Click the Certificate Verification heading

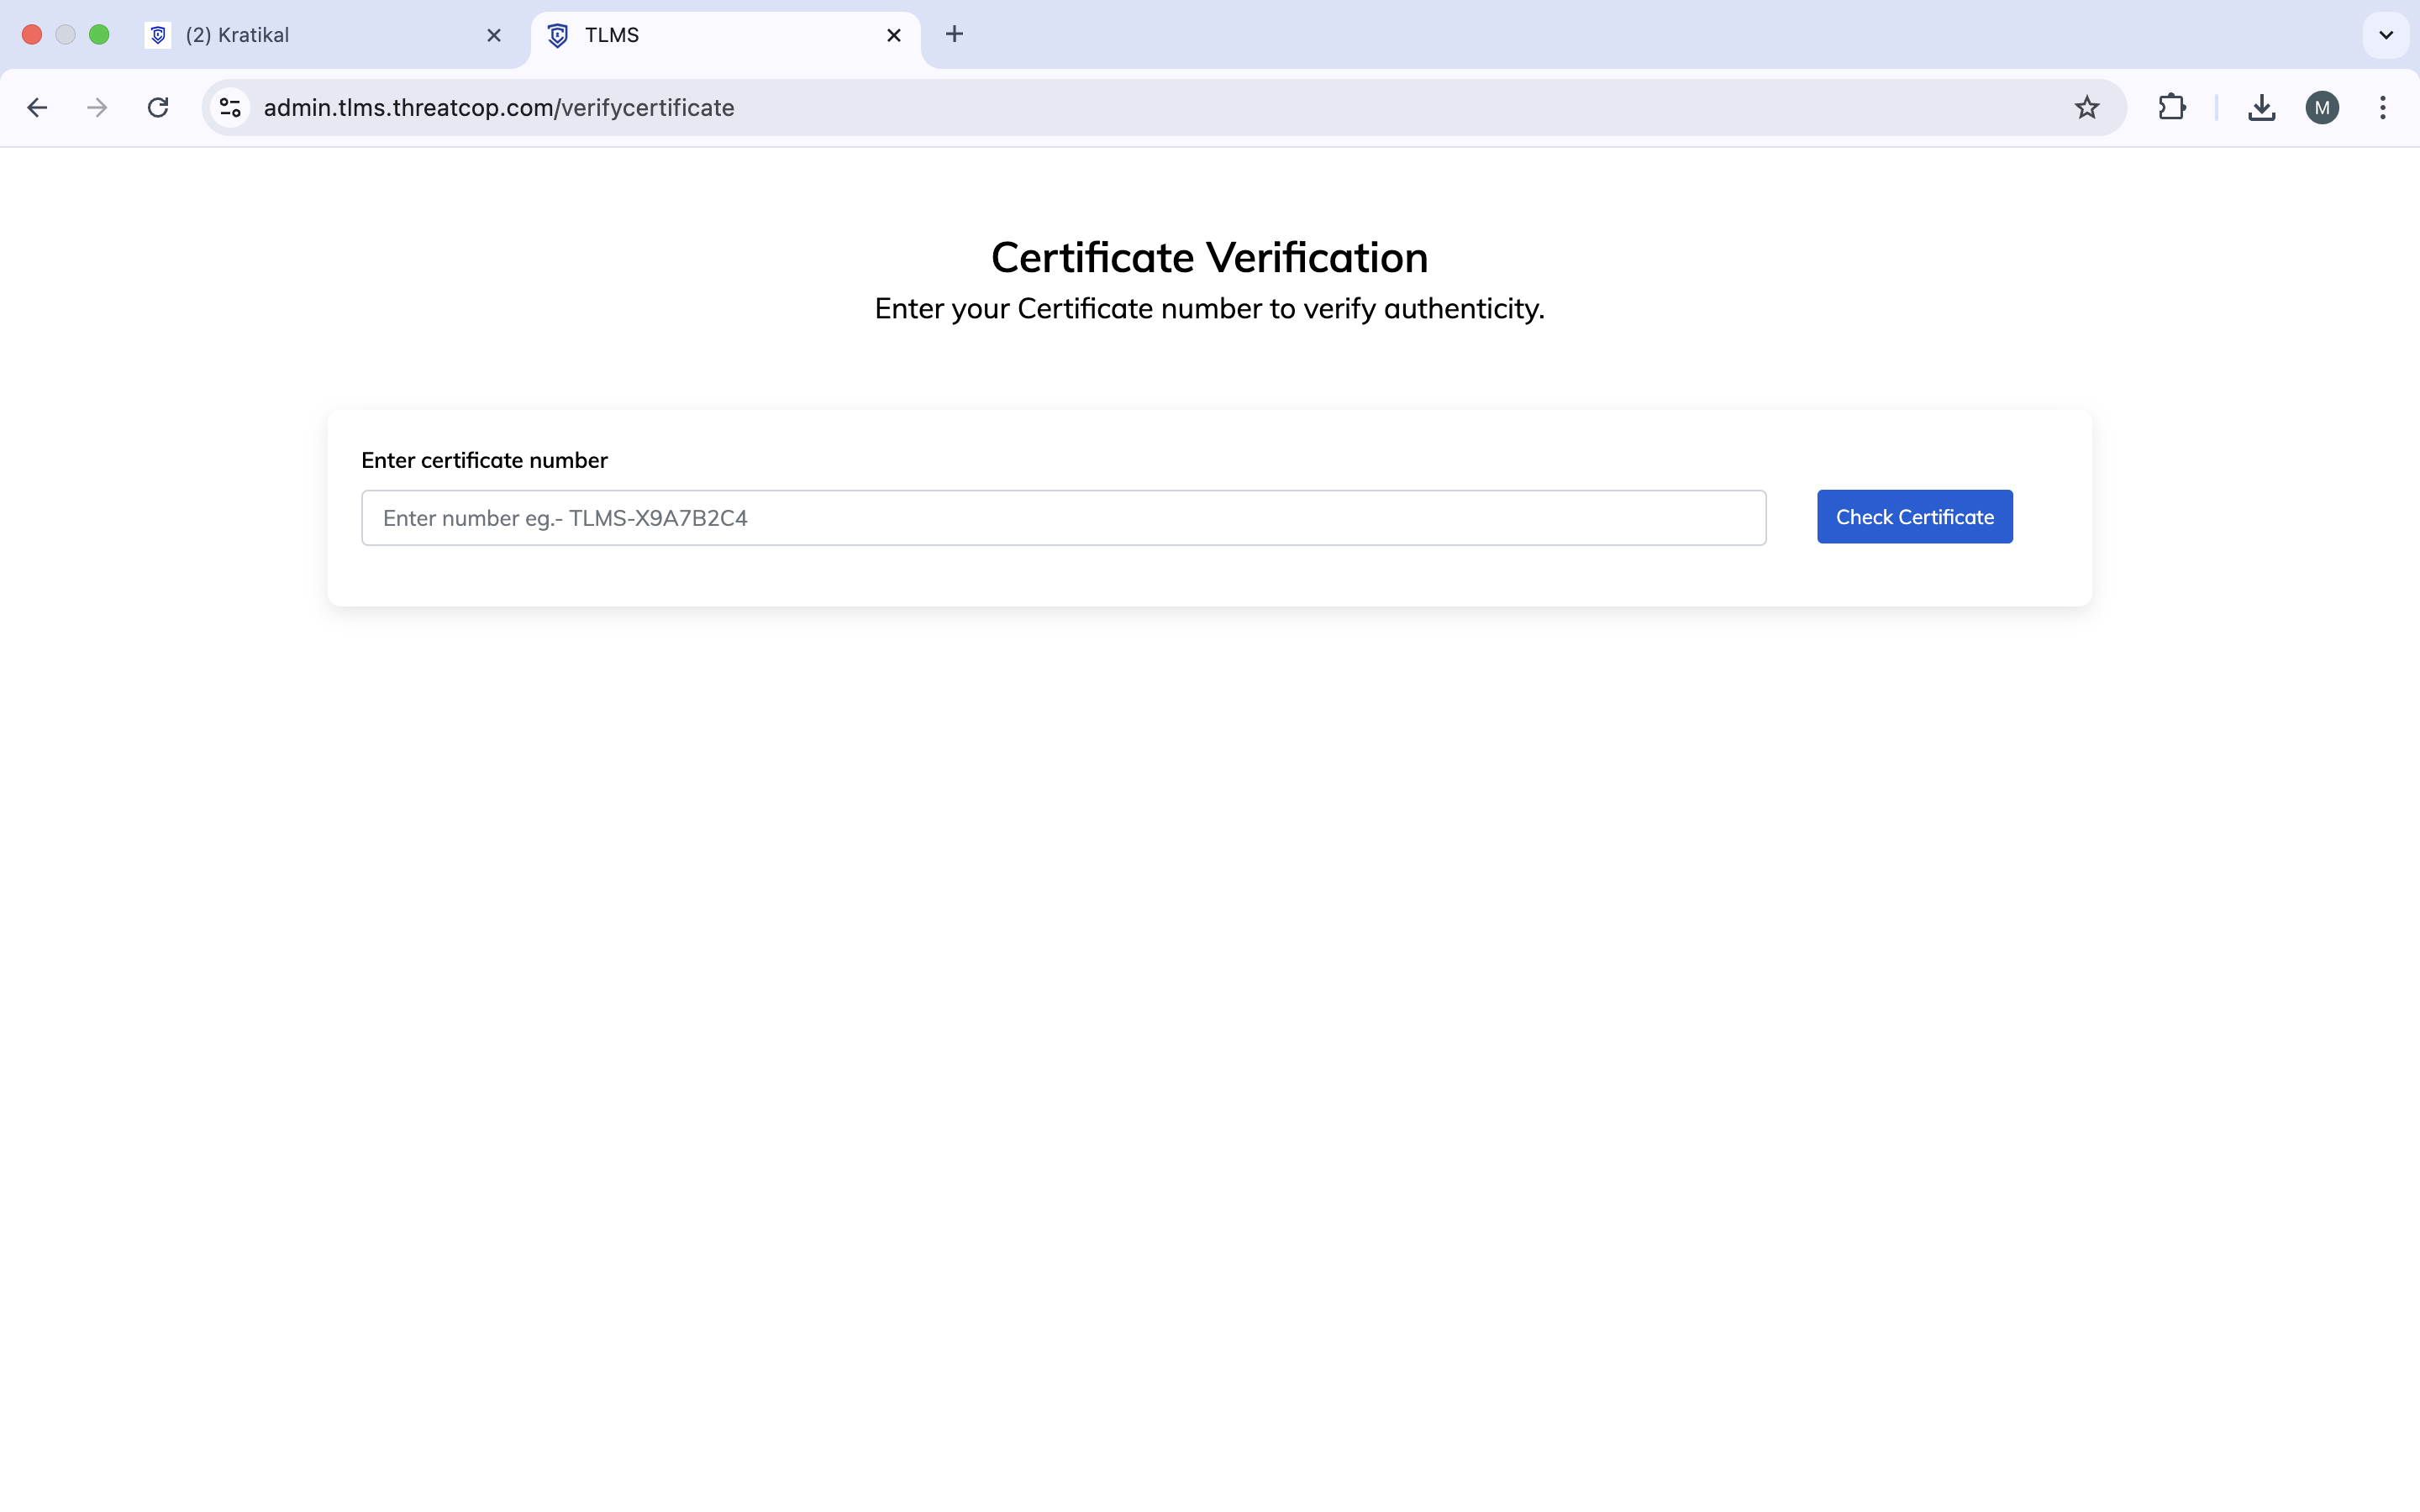point(1209,257)
